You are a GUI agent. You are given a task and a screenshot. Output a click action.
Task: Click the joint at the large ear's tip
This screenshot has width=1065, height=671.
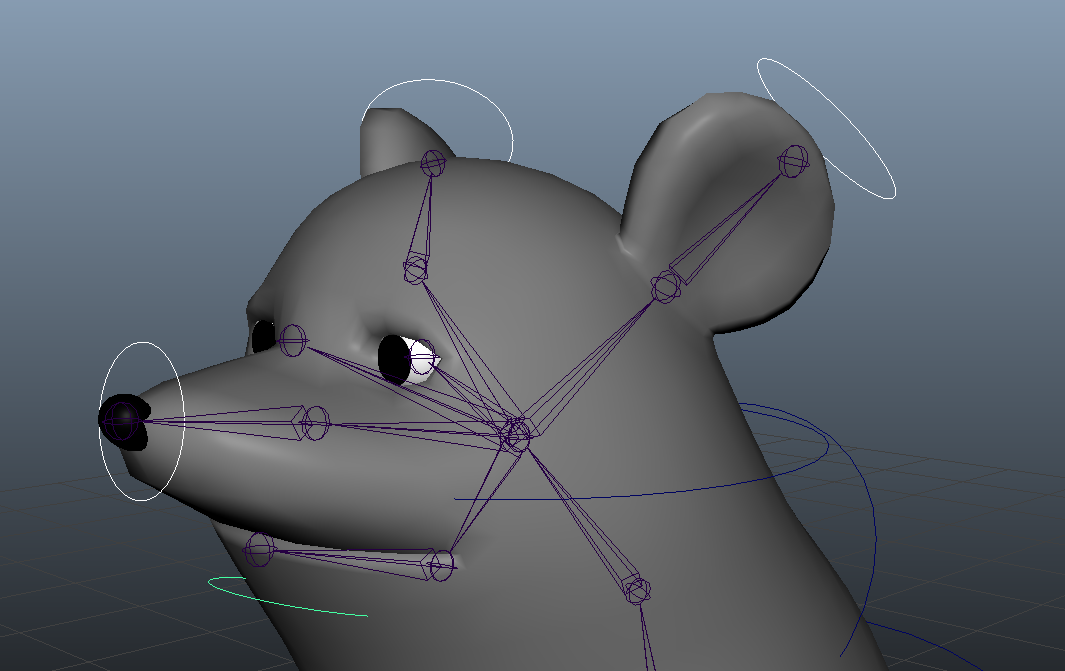pos(793,161)
